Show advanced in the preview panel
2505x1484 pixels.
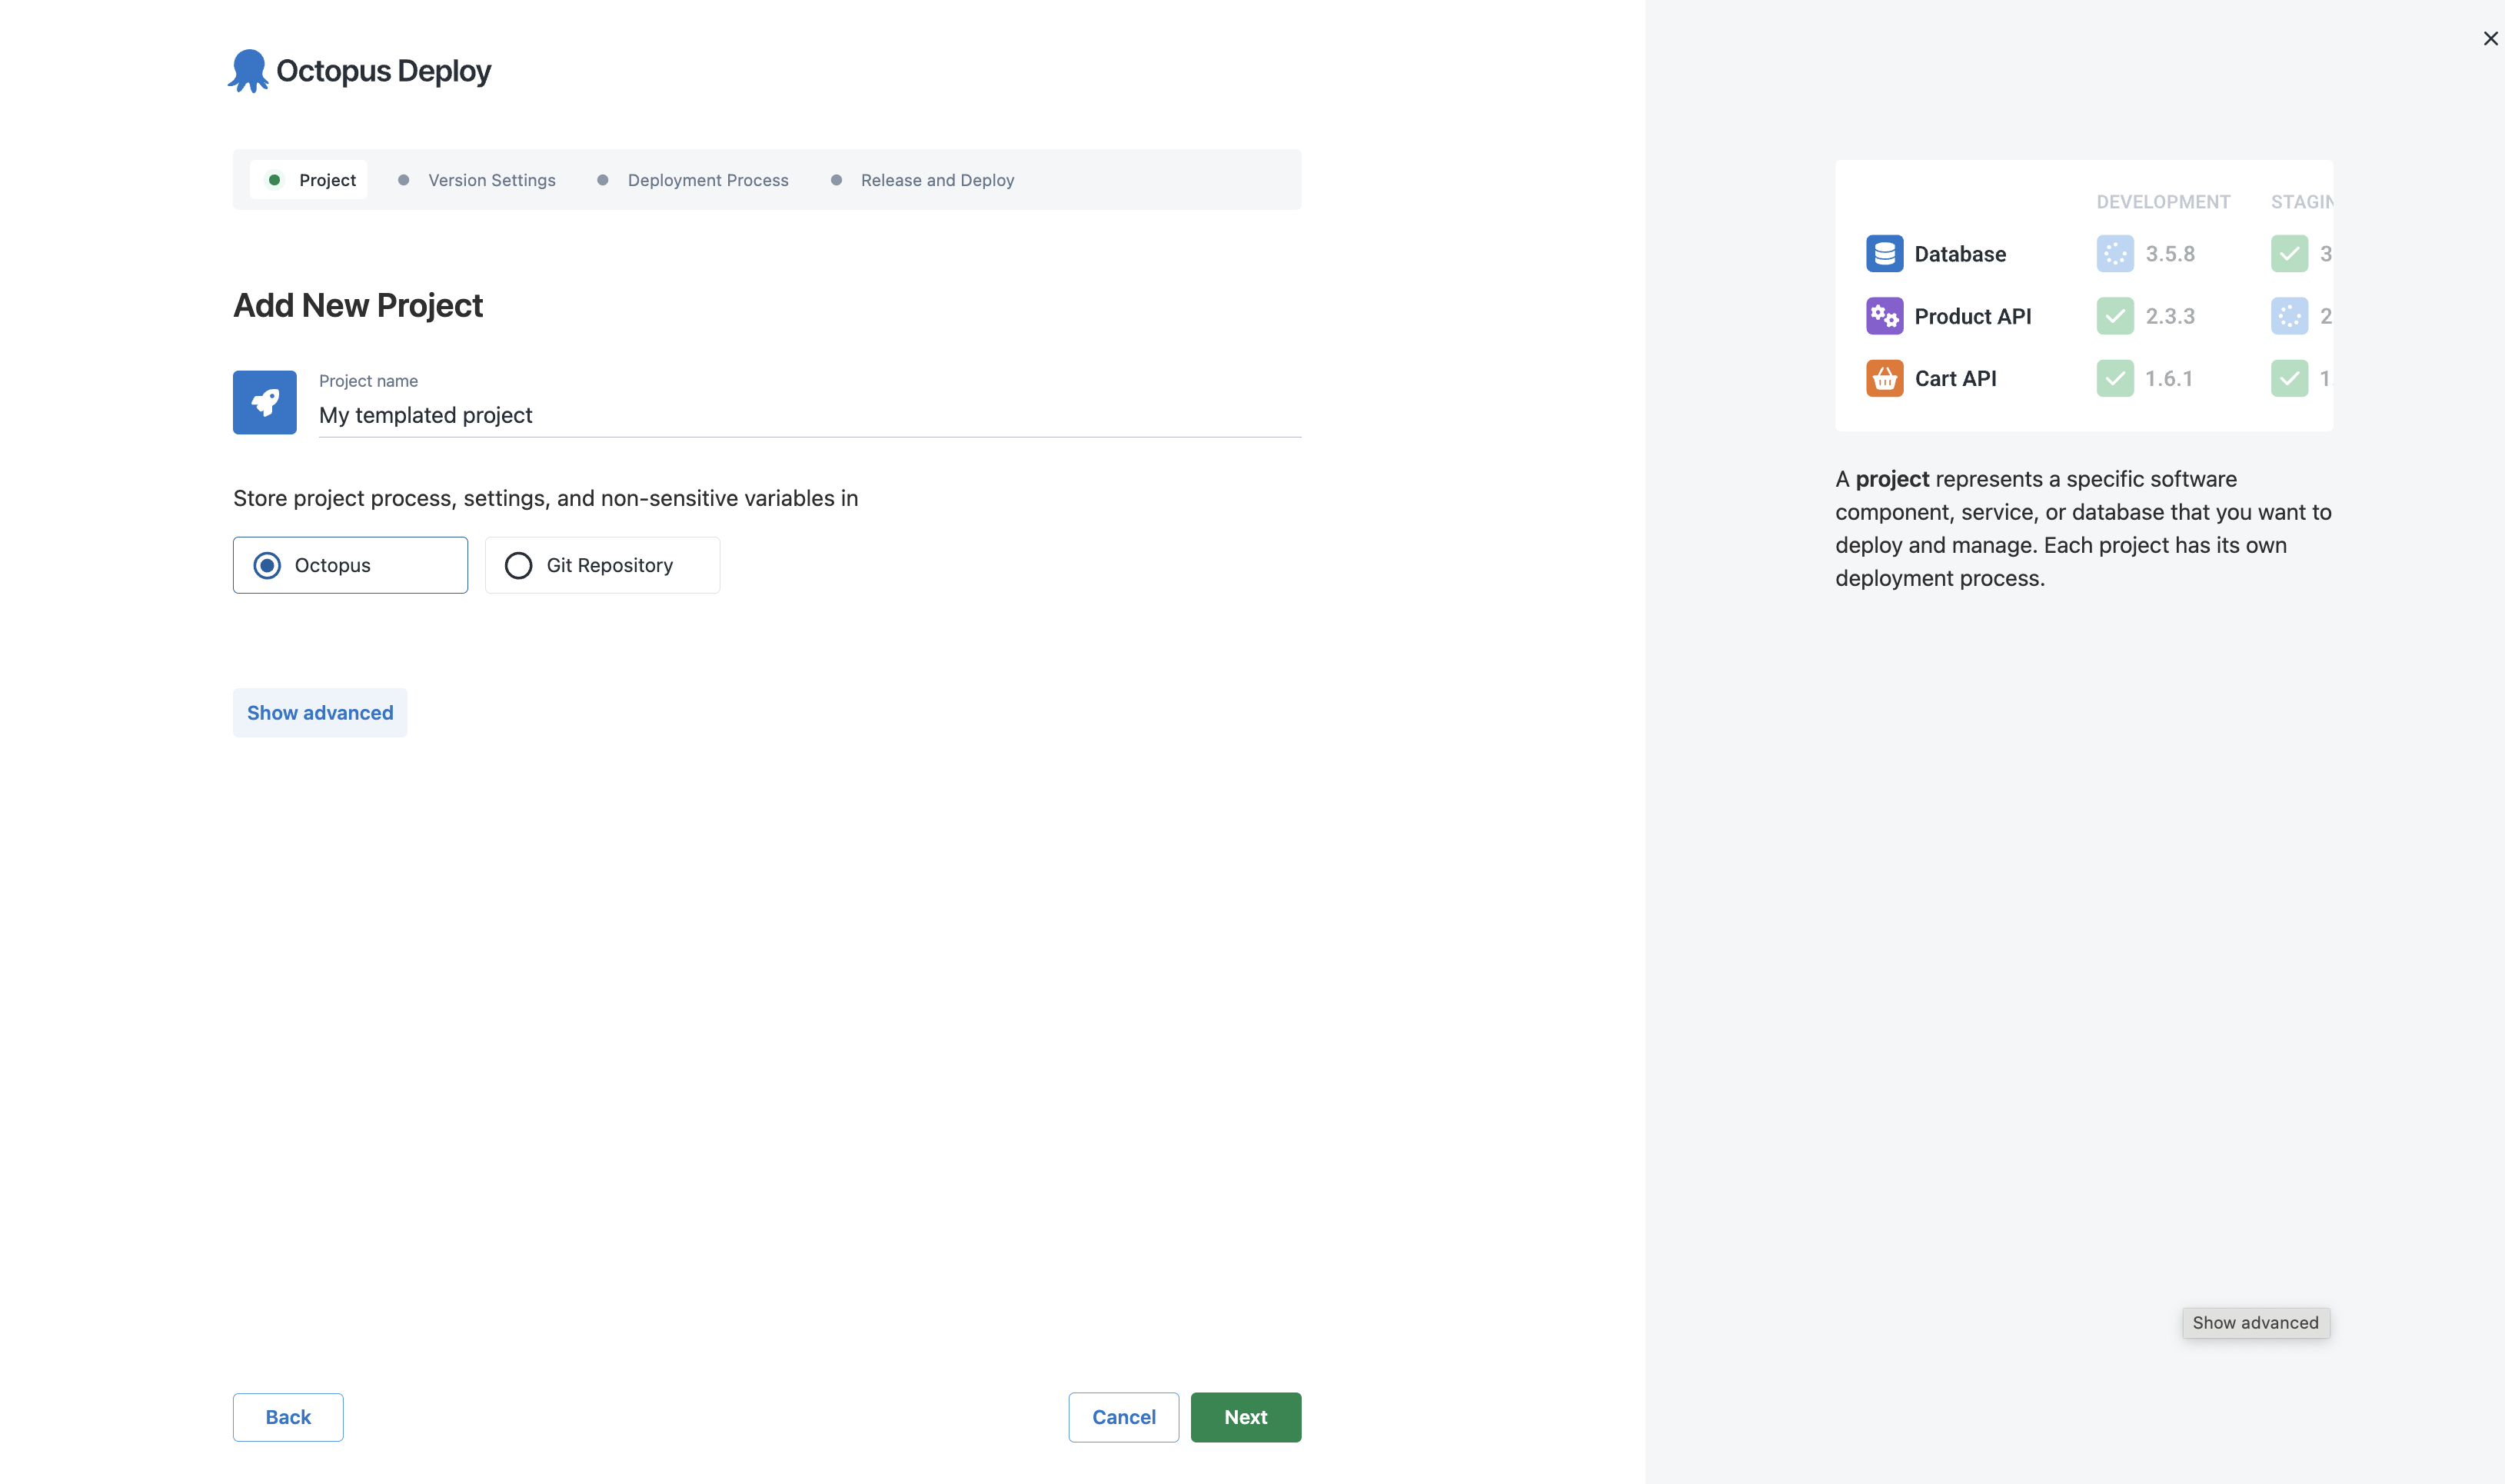pyautogui.click(x=2255, y=1322)
